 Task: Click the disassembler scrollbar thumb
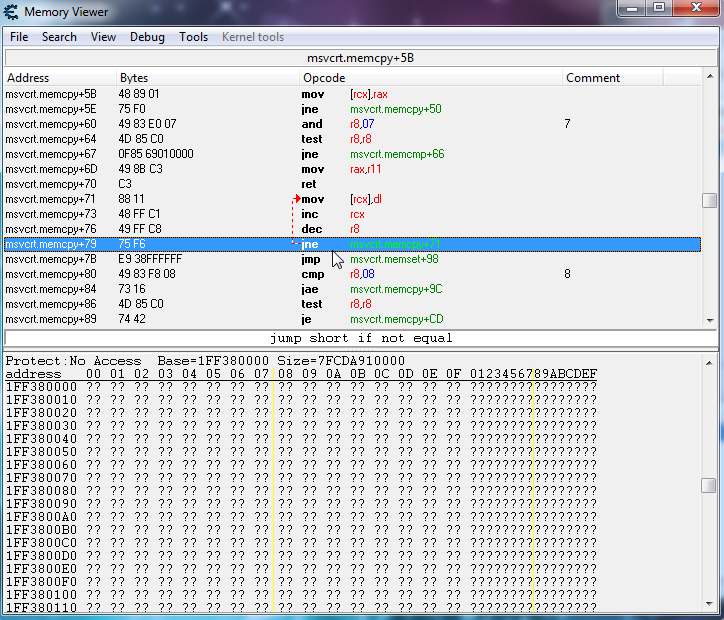click(x=709, y=200)
